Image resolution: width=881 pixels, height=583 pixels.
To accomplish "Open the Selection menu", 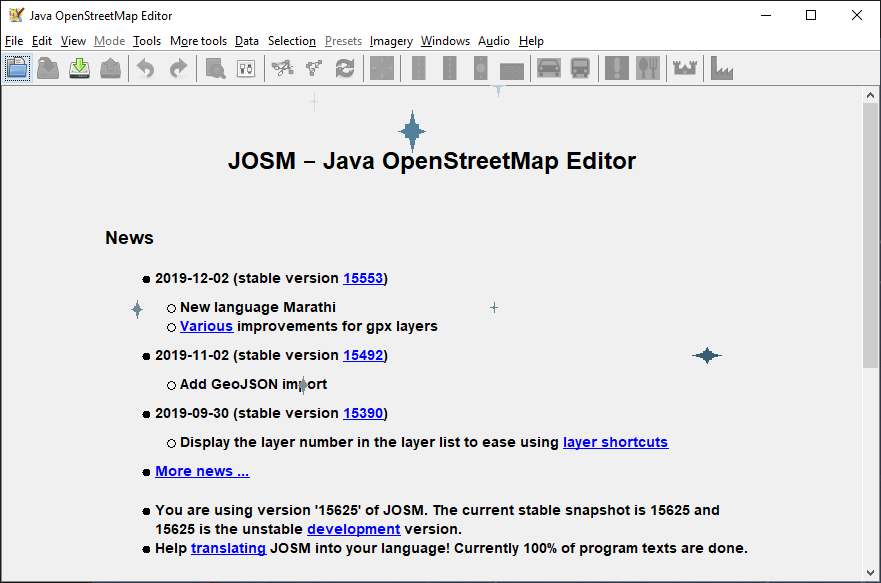I will [x=292, y=41].
